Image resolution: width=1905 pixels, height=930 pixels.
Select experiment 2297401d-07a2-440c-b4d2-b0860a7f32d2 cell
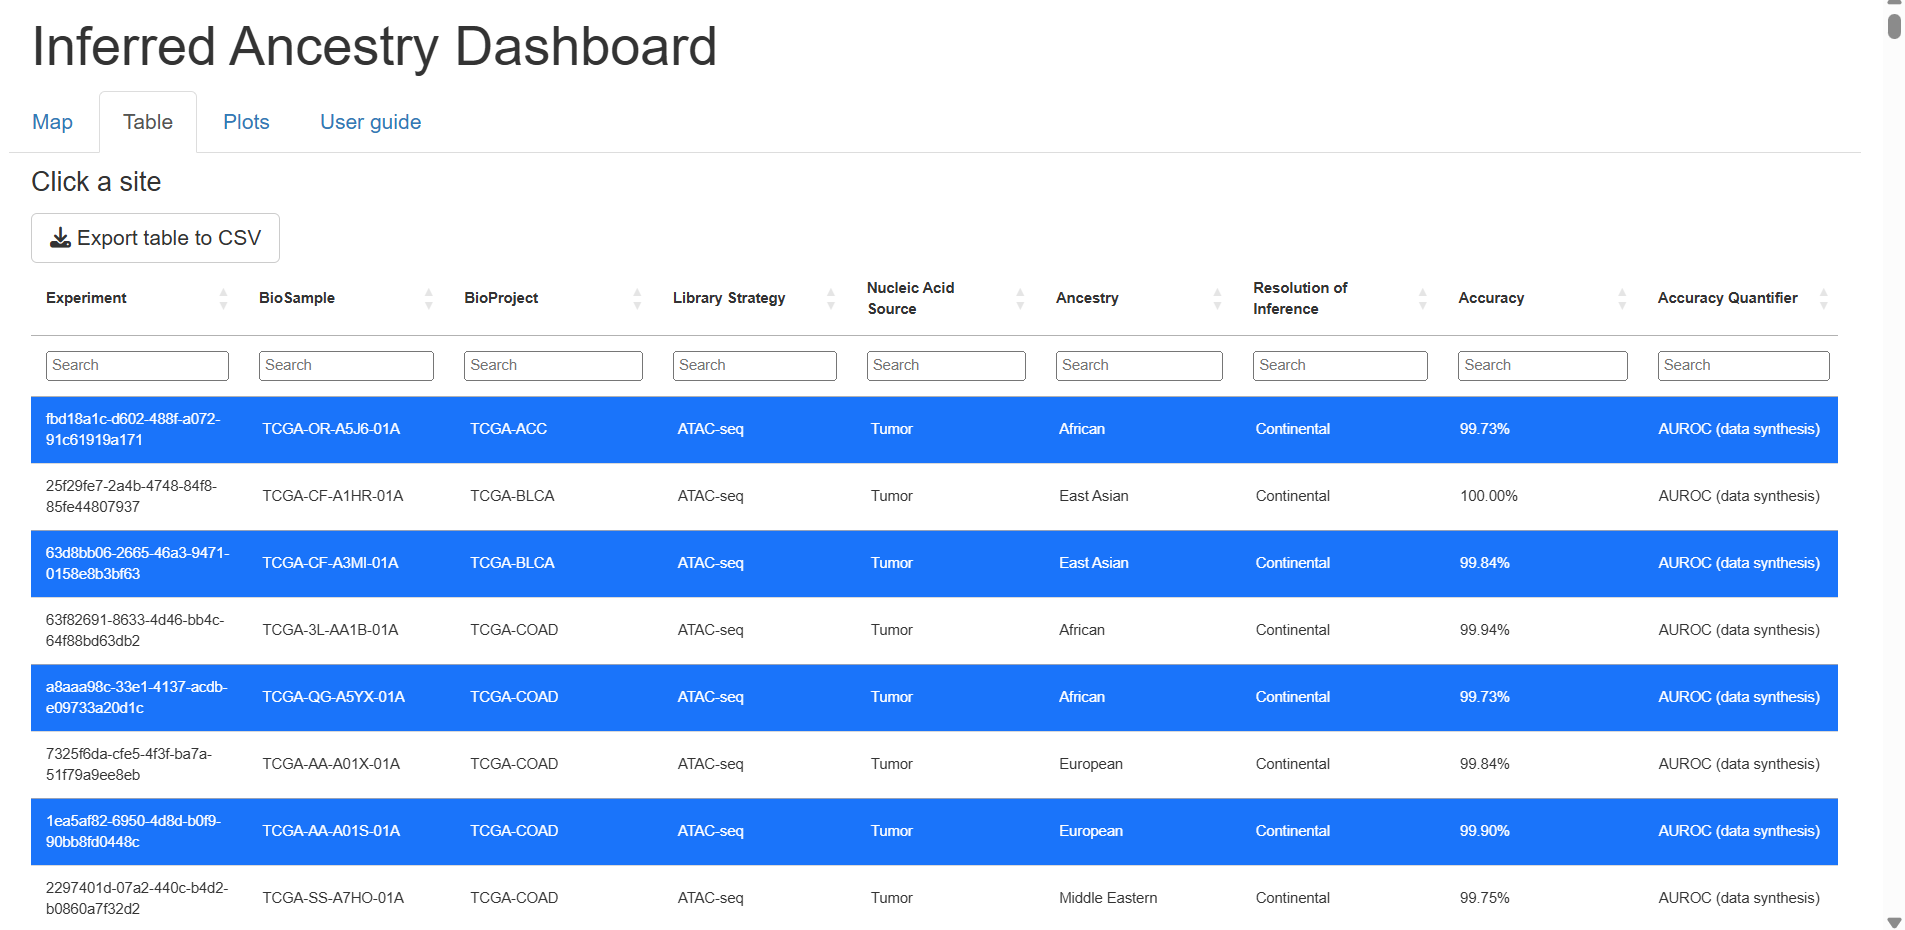click(137, 898)
